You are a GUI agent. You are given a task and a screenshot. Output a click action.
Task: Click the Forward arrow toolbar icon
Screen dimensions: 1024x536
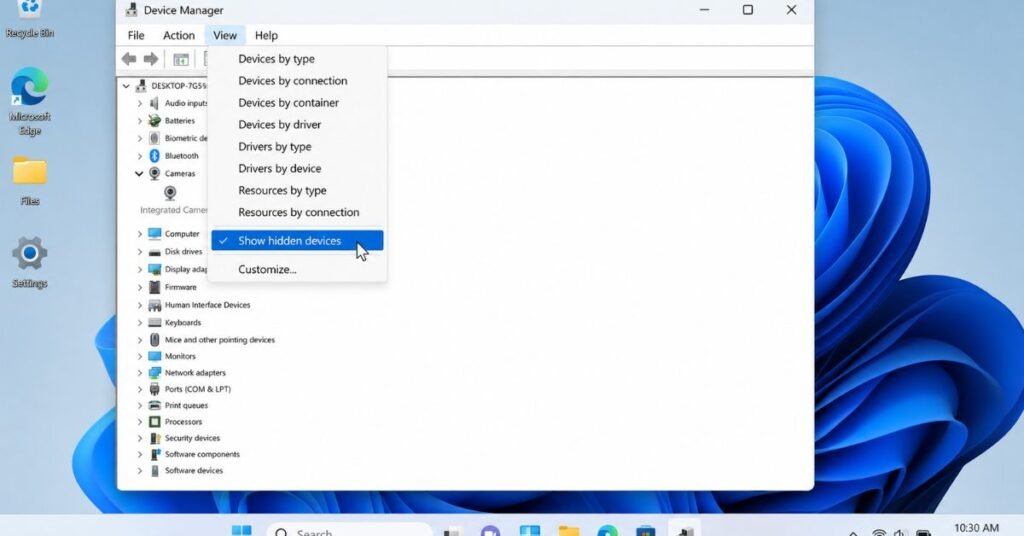tap(151, 59)
